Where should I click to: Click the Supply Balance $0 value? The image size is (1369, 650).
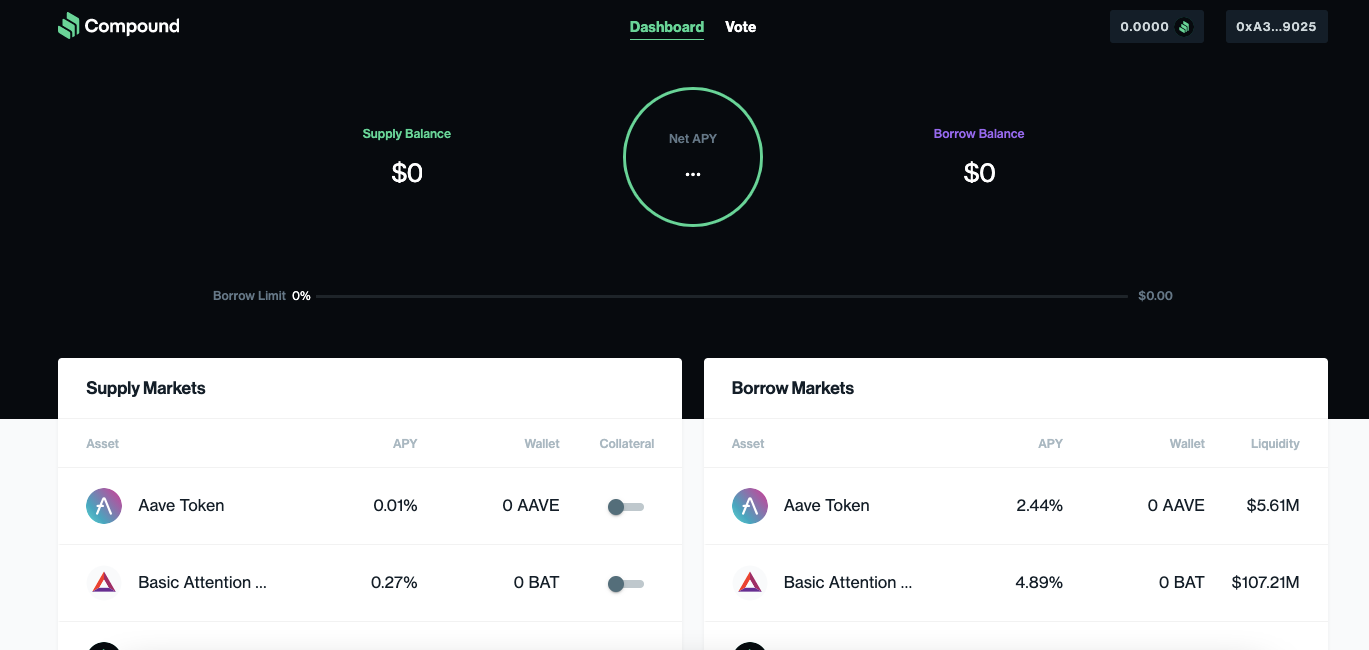[407, 173]
